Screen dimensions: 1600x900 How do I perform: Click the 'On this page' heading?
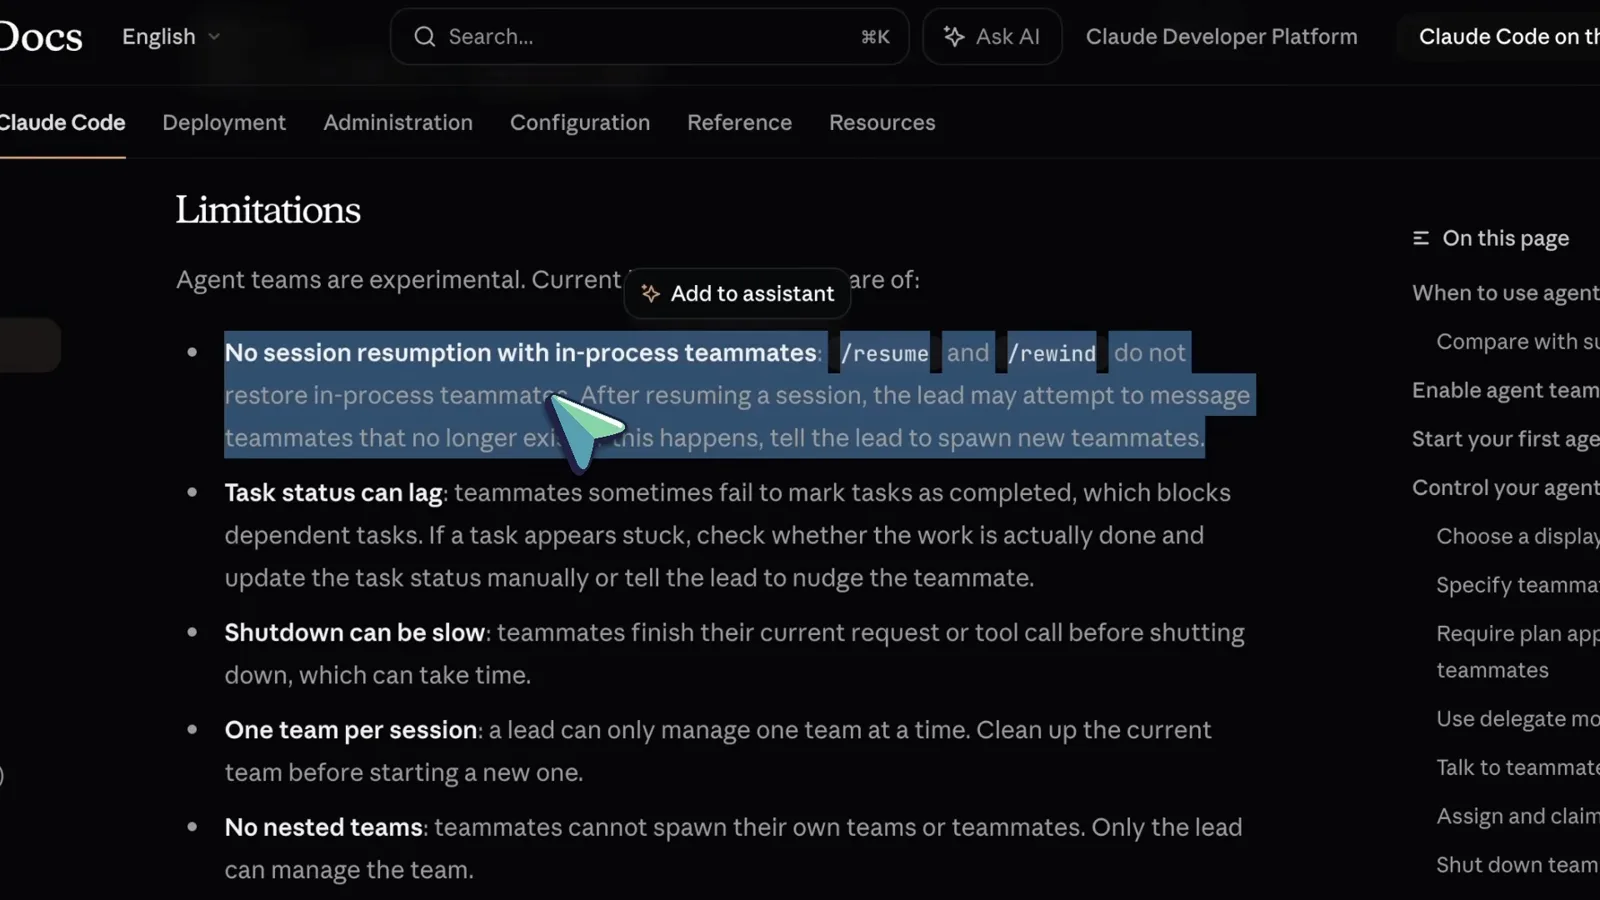point(1505,238)
